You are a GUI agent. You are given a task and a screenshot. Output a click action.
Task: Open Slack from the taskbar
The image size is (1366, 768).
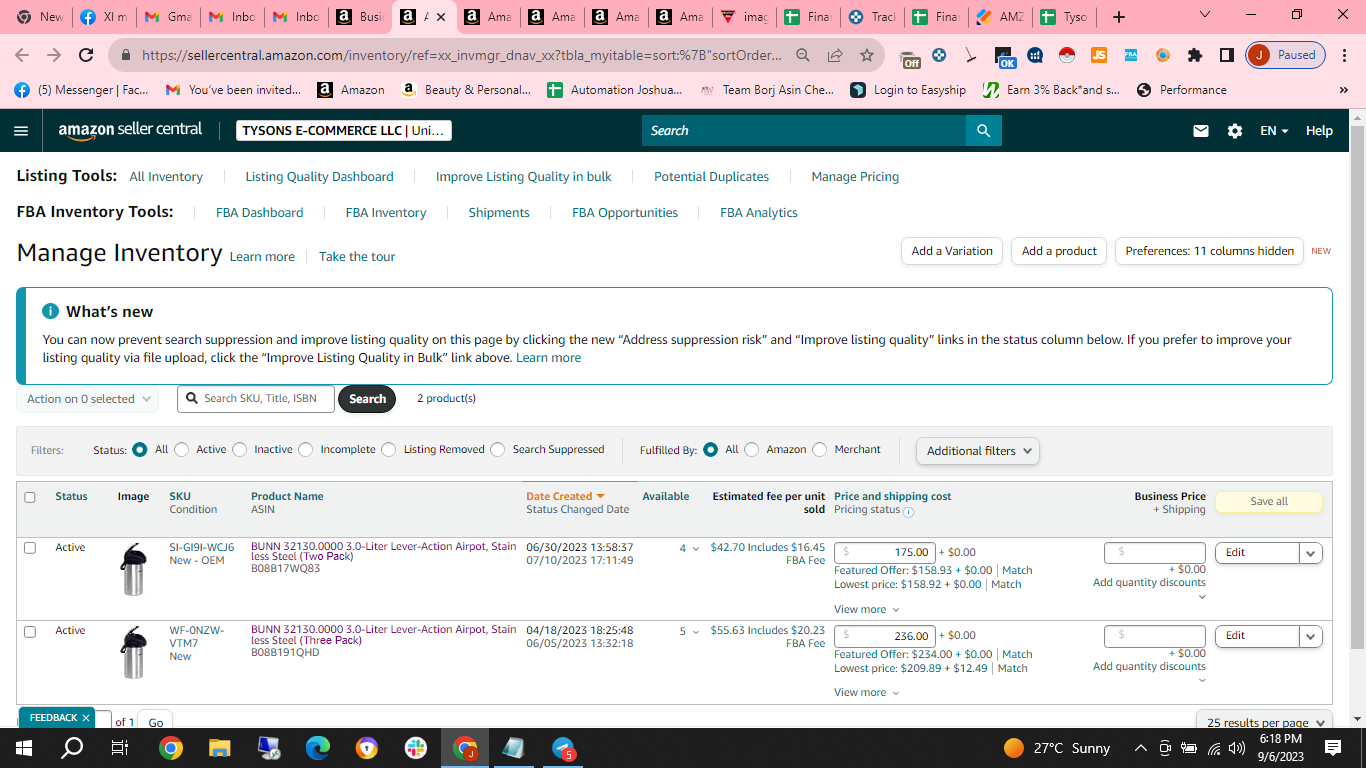pos(415,748)
